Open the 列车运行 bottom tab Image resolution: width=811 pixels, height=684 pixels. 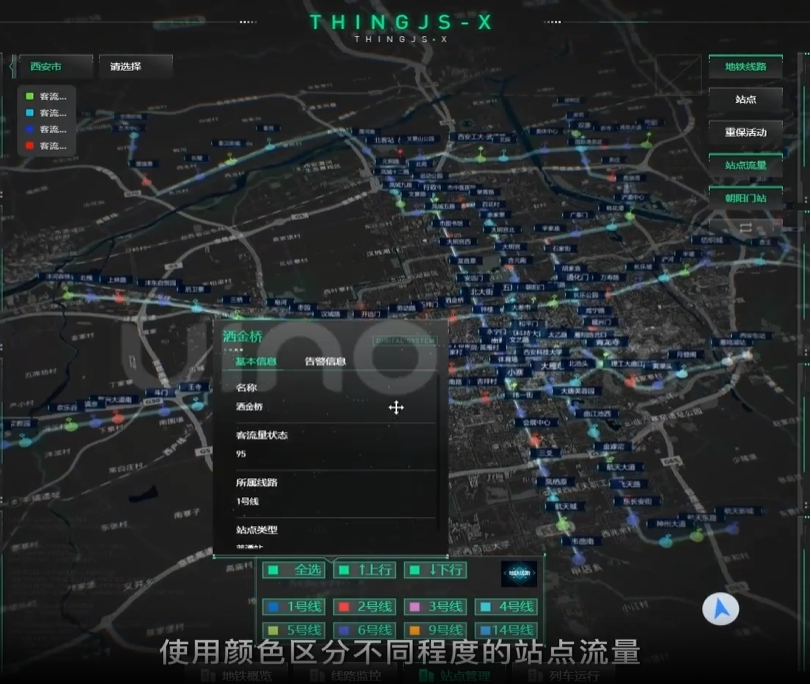[564, 676]
